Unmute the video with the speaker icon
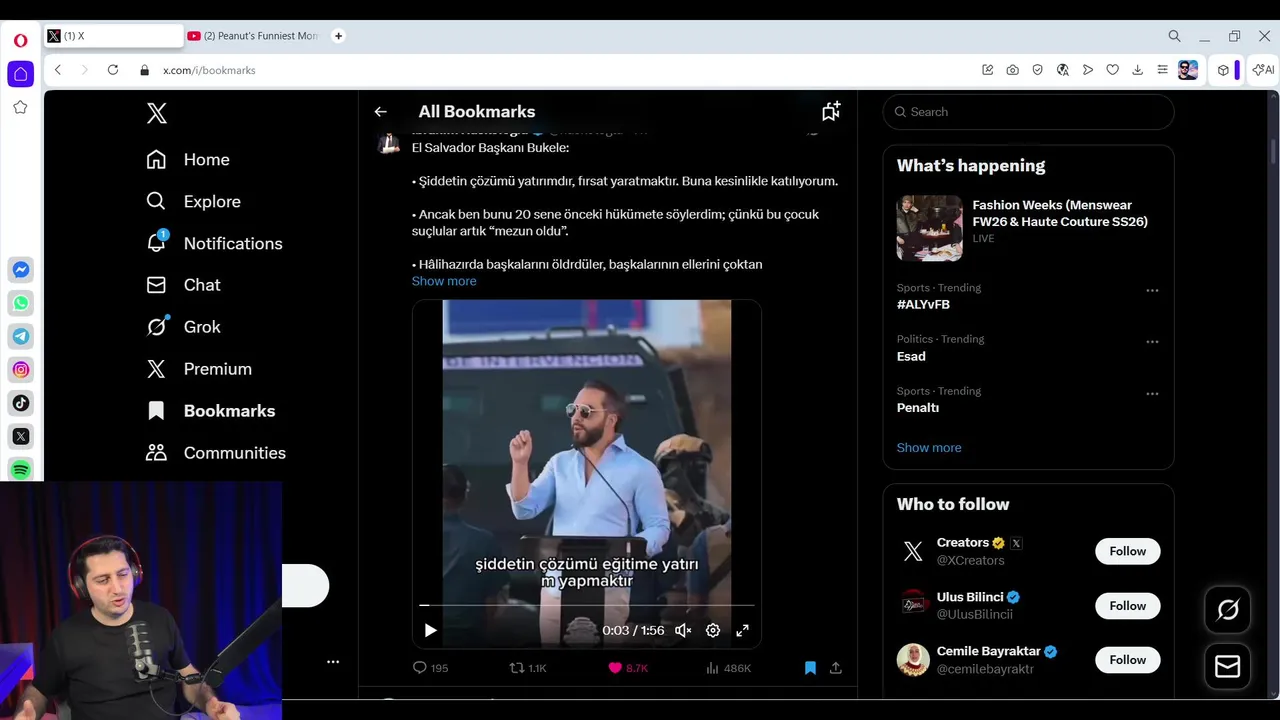The image size is (1280, 720). (683, 630)
